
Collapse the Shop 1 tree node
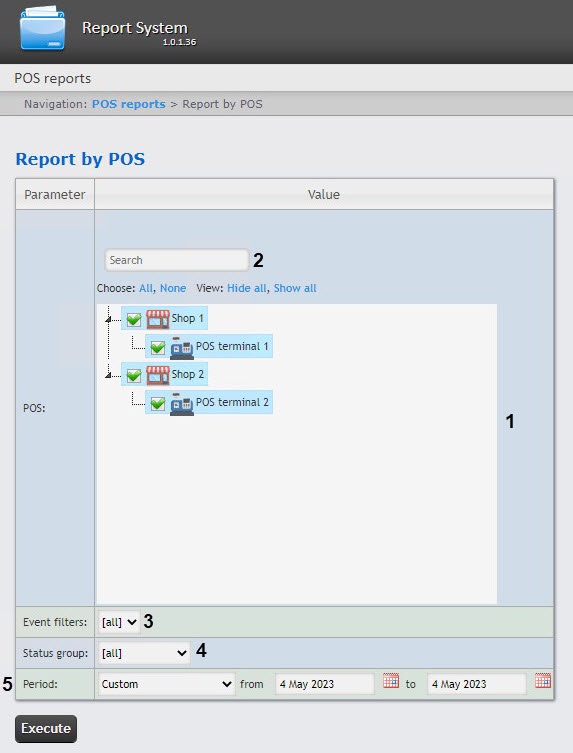click(x=108, y=319)
